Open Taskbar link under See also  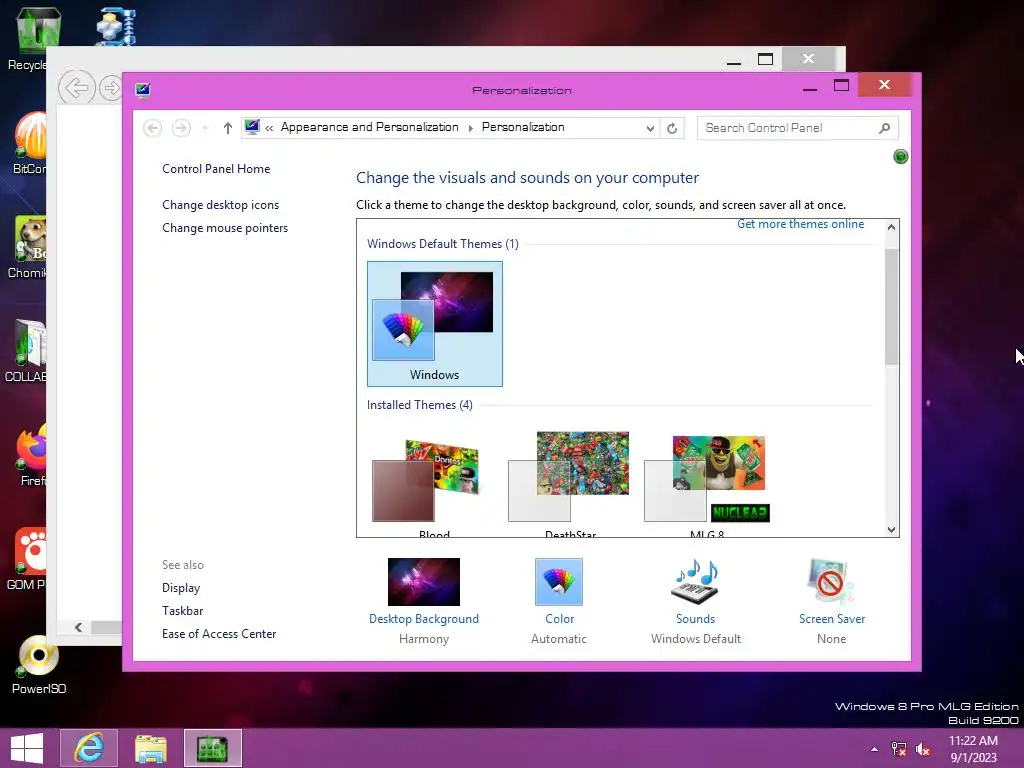[182, 611]
